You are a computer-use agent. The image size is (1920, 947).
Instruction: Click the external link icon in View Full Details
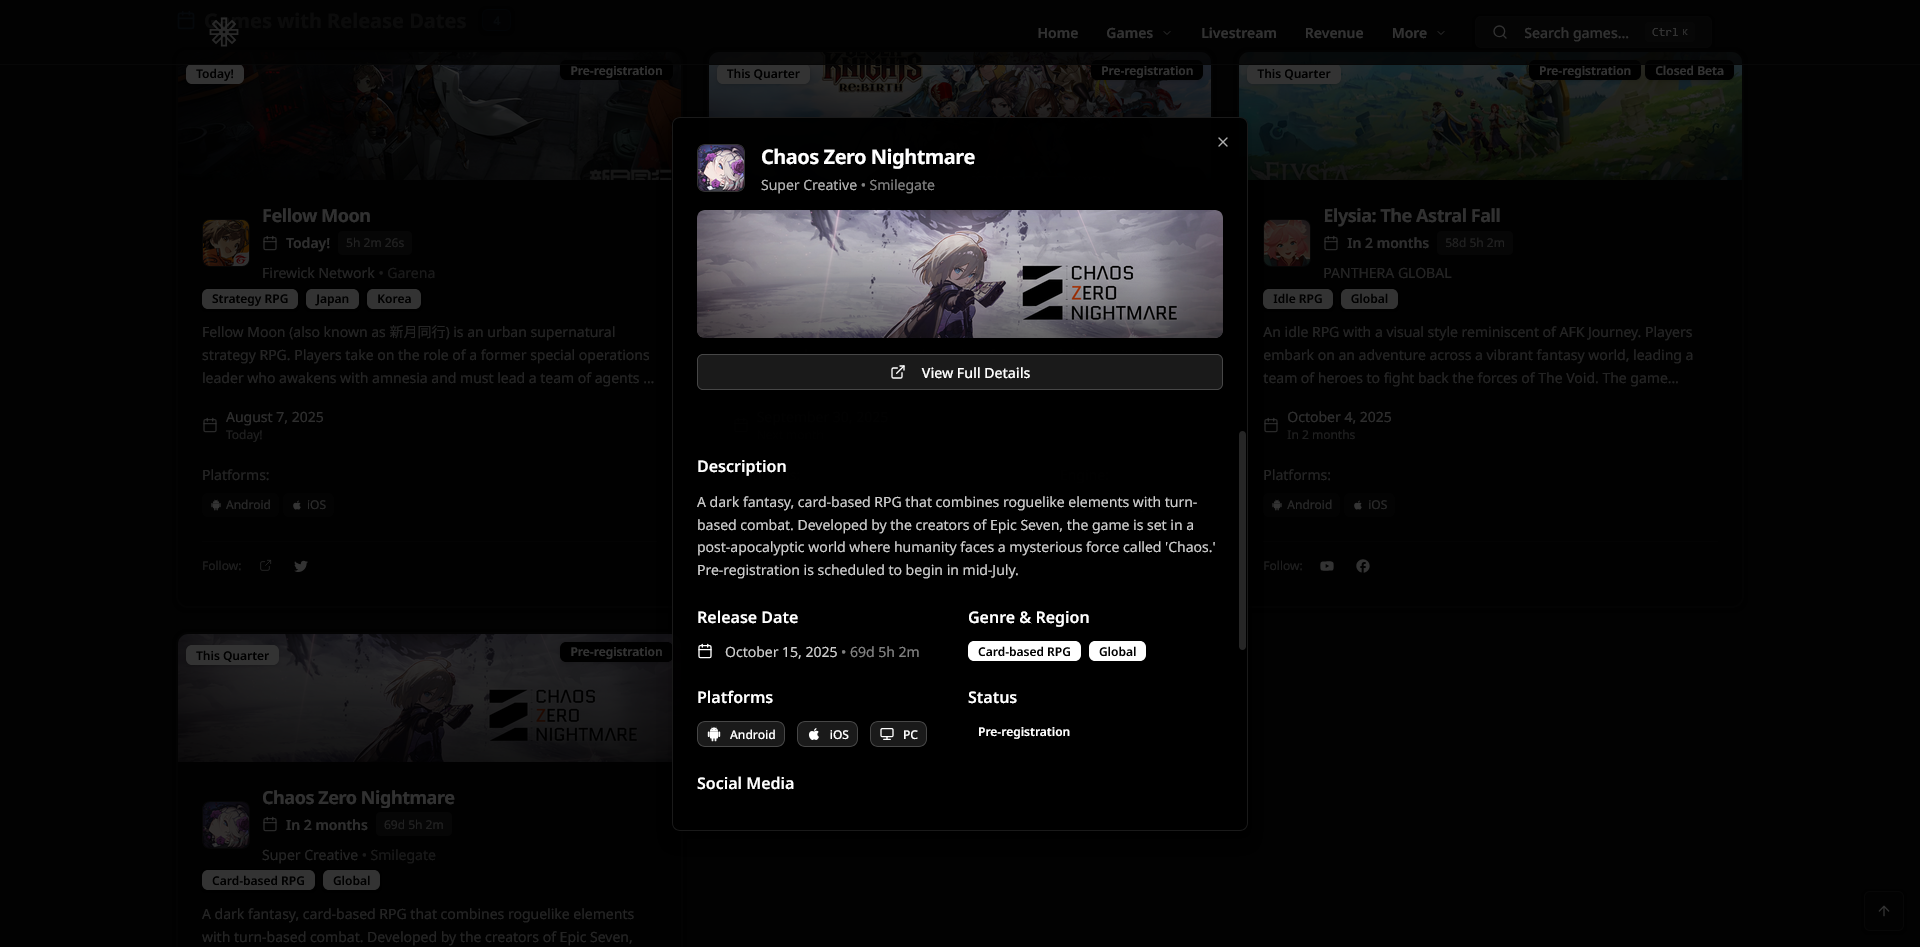pos(898,372)
